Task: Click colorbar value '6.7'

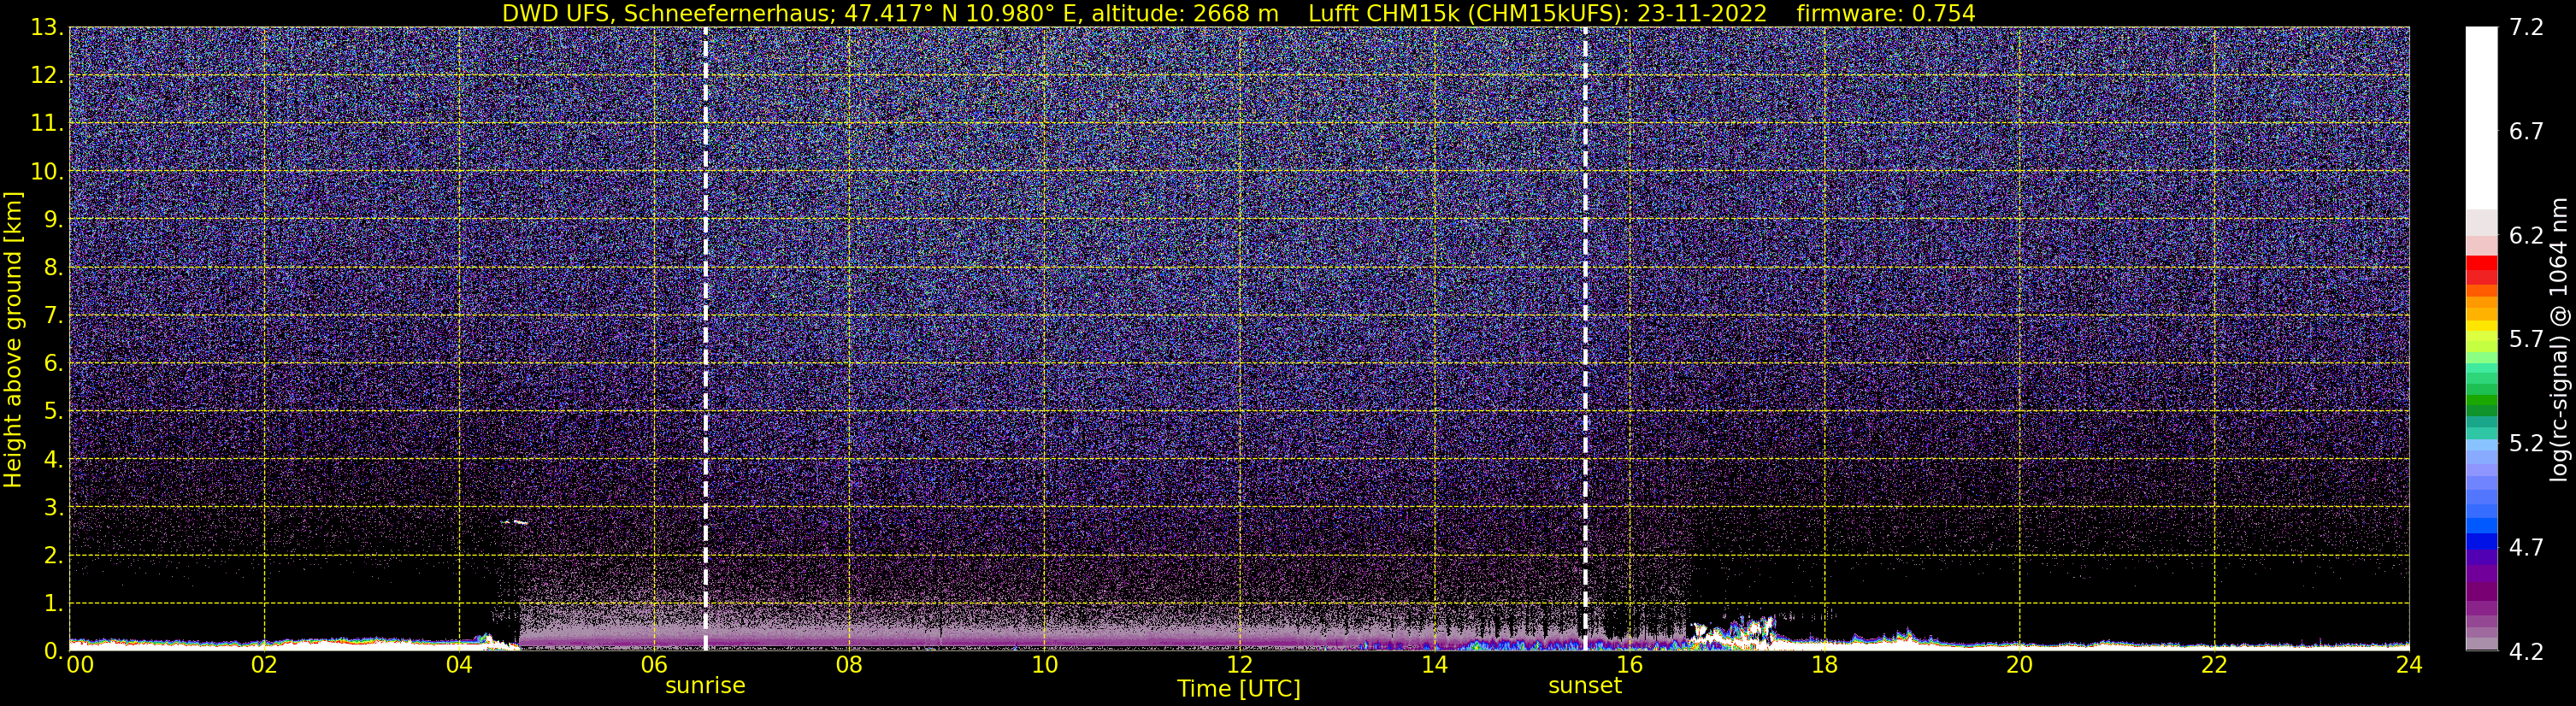Action: pyautogui.click(x=2526, y=132)
